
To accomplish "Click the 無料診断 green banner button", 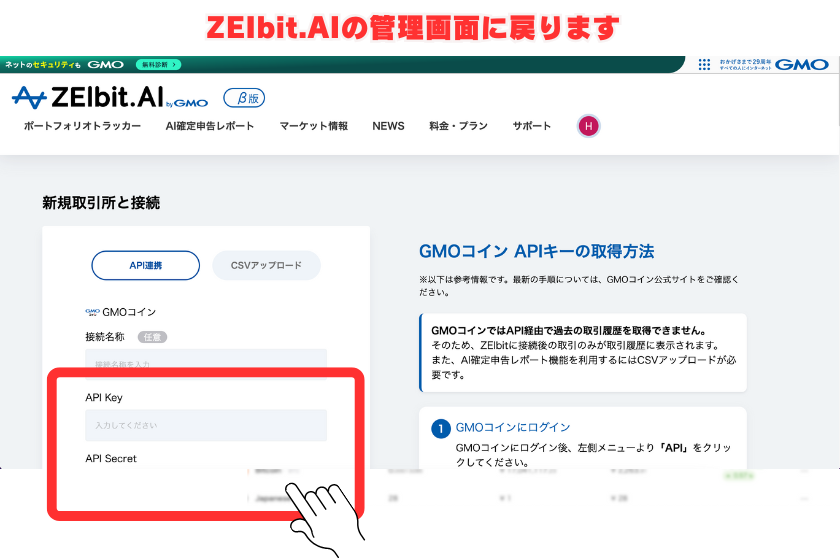I will point(158,64).
